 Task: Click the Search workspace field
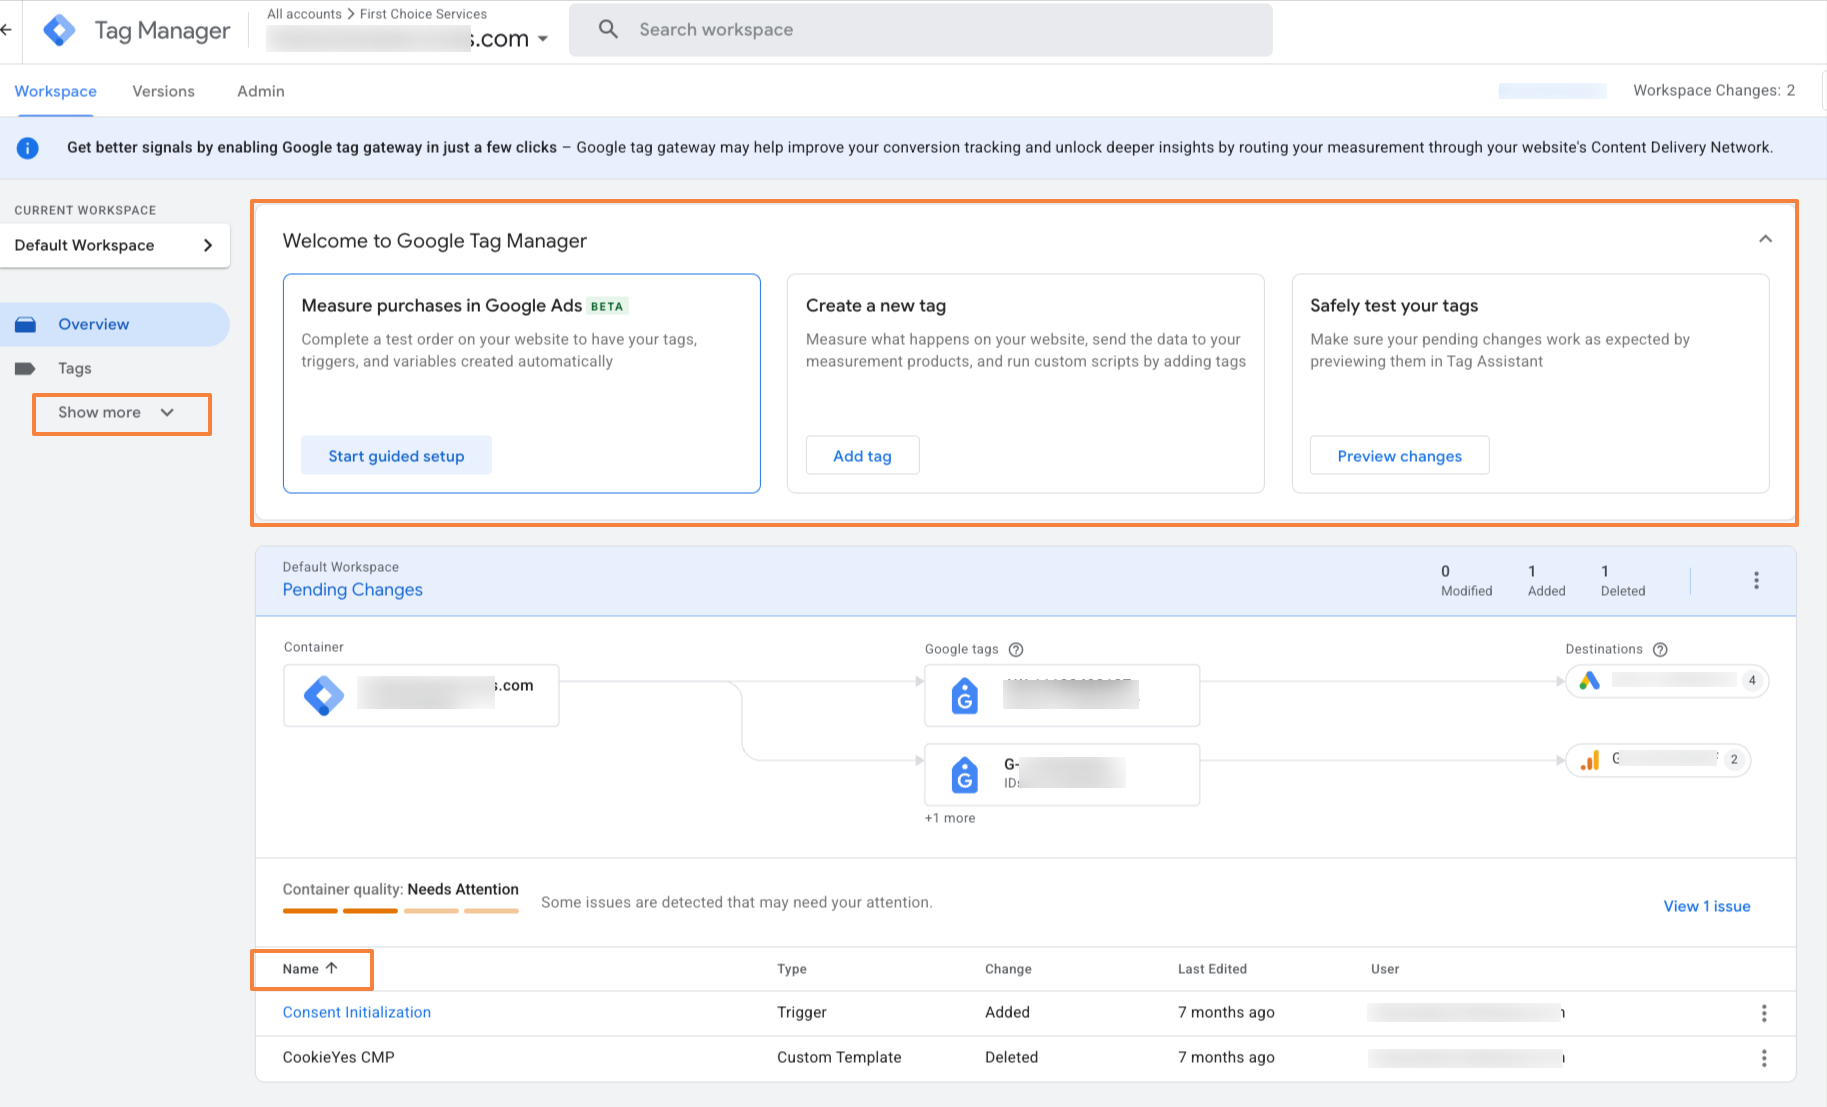(x=921, y=30)
